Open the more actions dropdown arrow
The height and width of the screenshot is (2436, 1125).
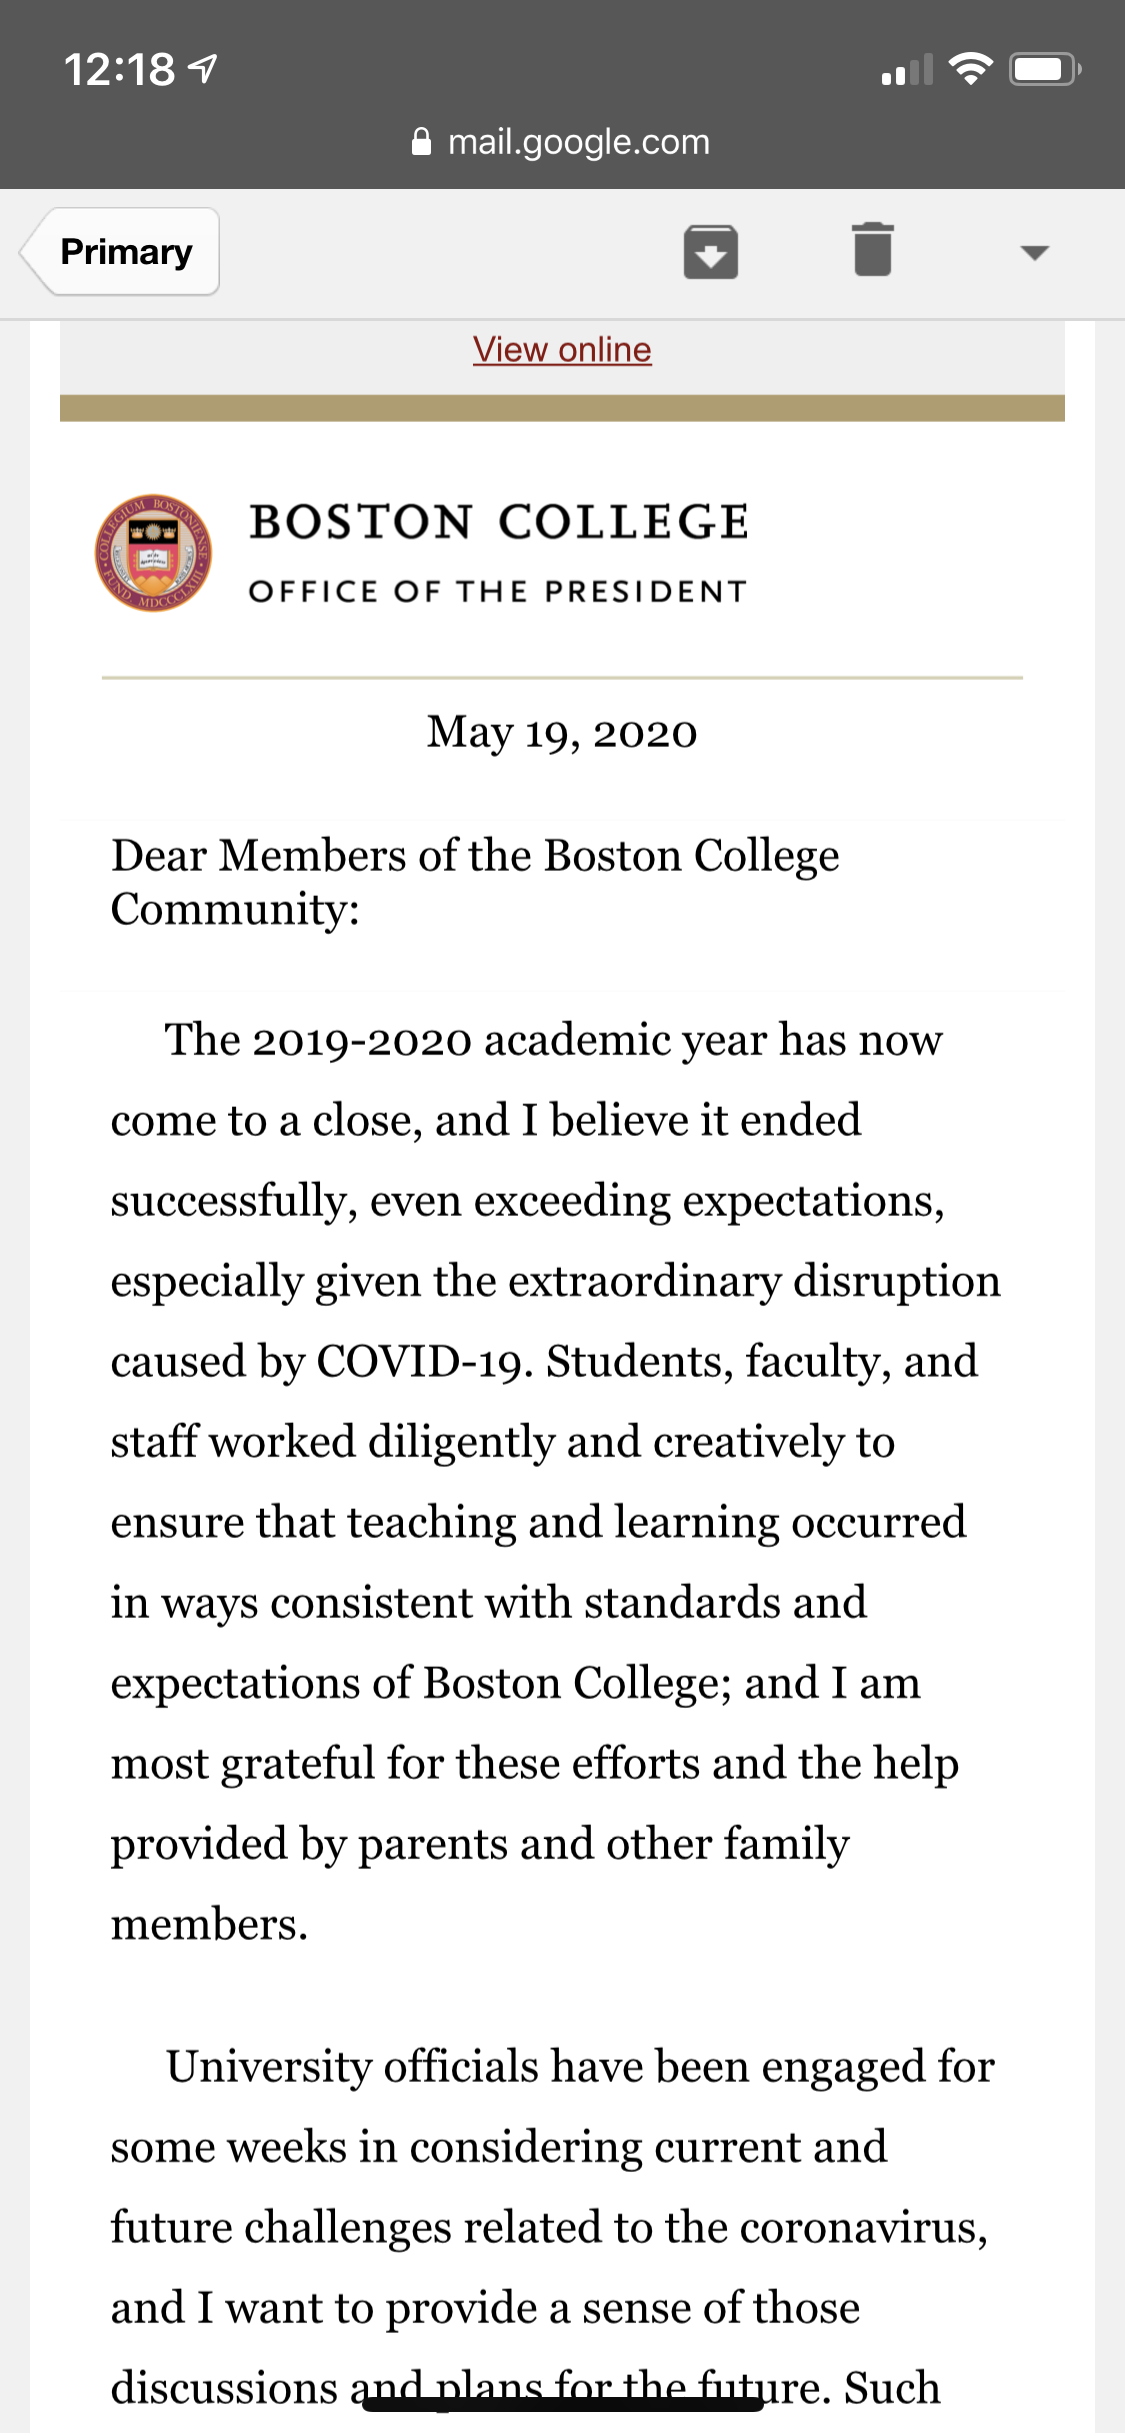click(1034, 252)
